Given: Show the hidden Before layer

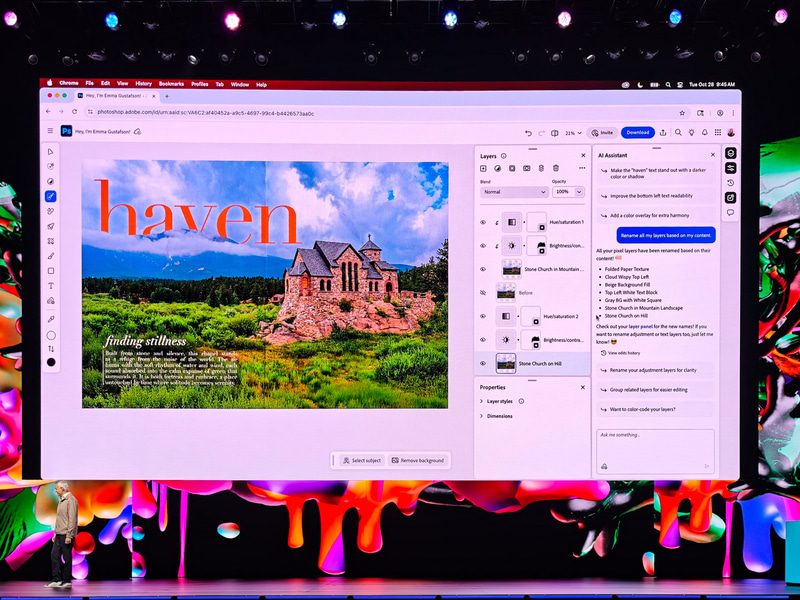Looking at the screenshot, I should 483,292.
